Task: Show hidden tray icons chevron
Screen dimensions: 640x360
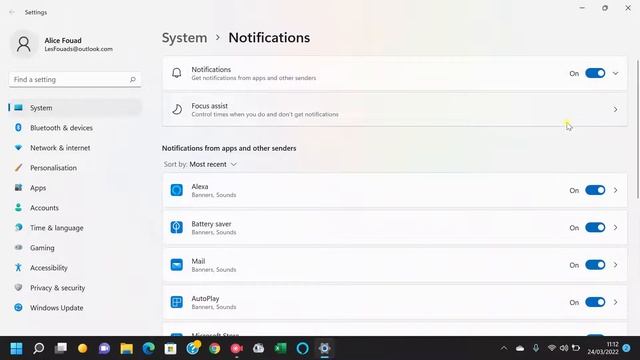Action: pyautogui.click(x=504, y=348)
